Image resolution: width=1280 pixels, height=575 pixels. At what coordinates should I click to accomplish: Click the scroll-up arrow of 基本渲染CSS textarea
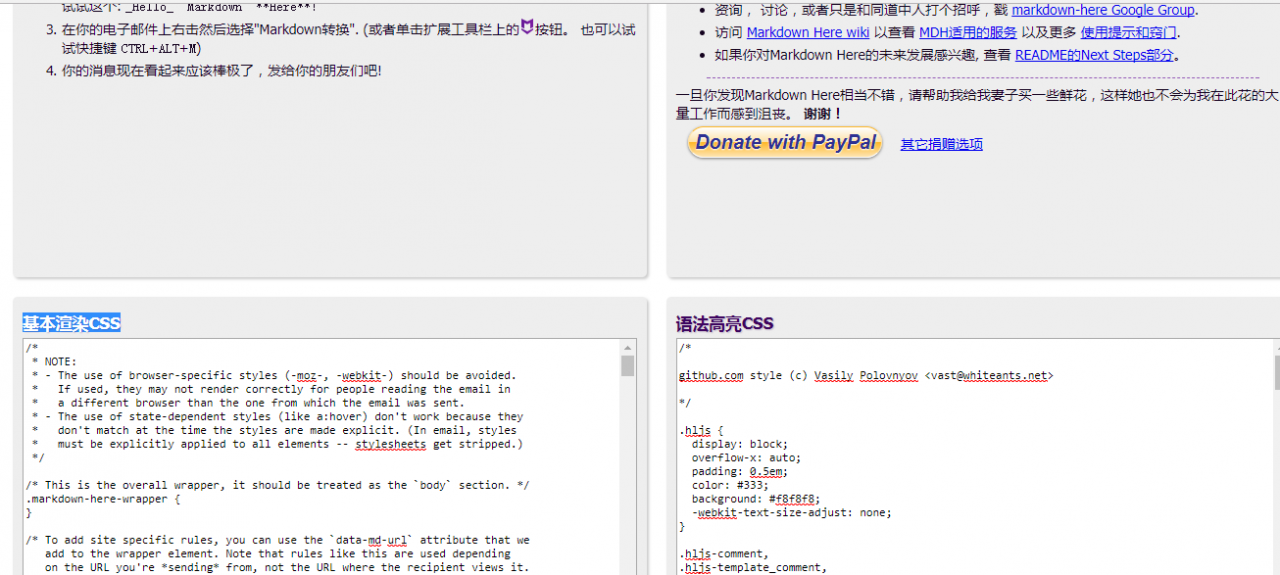click(628, 347)
